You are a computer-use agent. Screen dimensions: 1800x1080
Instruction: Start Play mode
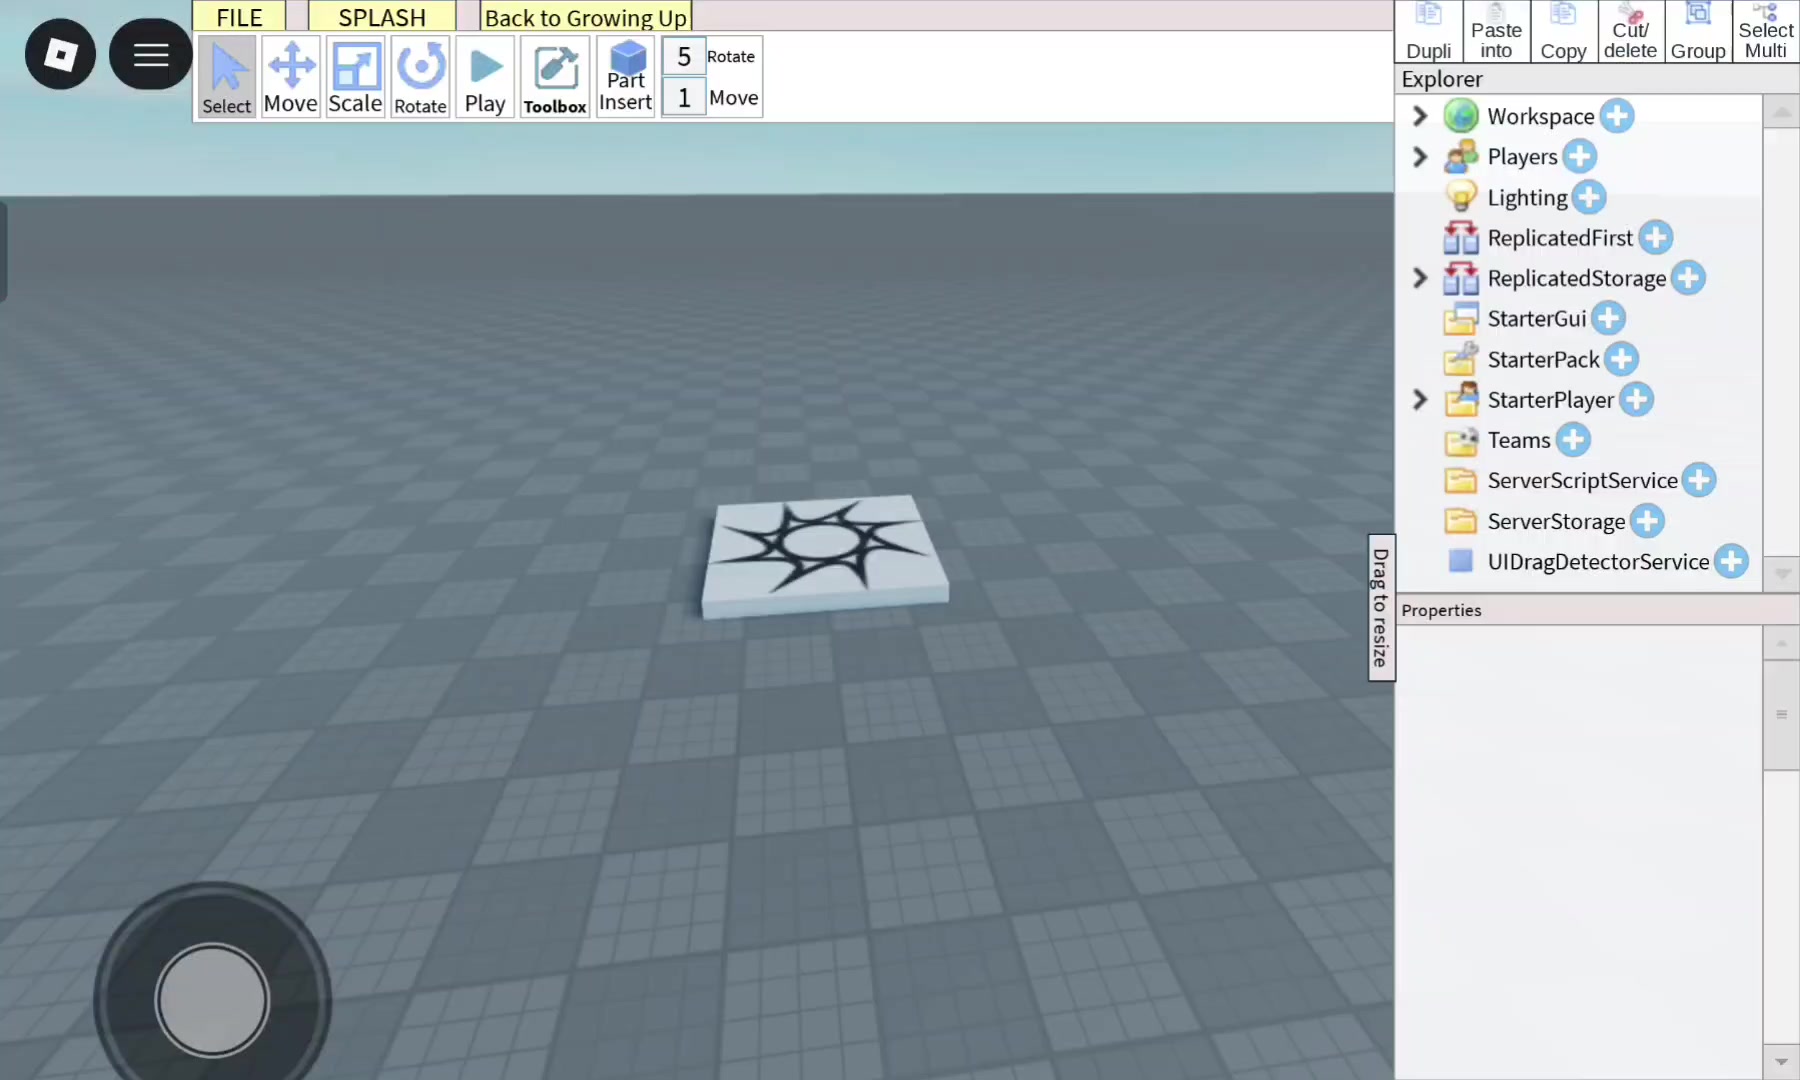click(x=485, y=77)
